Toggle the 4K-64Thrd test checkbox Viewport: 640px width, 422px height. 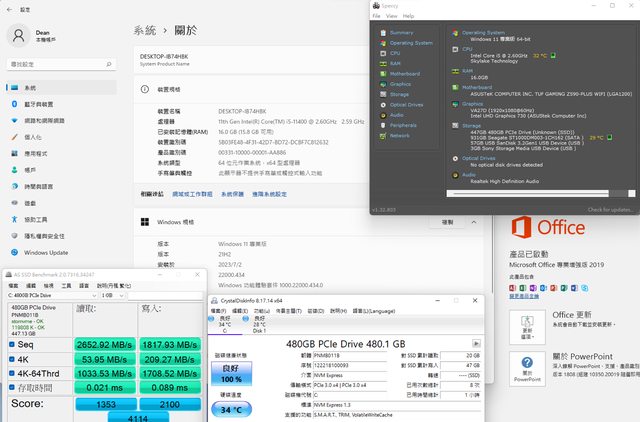point(14,374)
